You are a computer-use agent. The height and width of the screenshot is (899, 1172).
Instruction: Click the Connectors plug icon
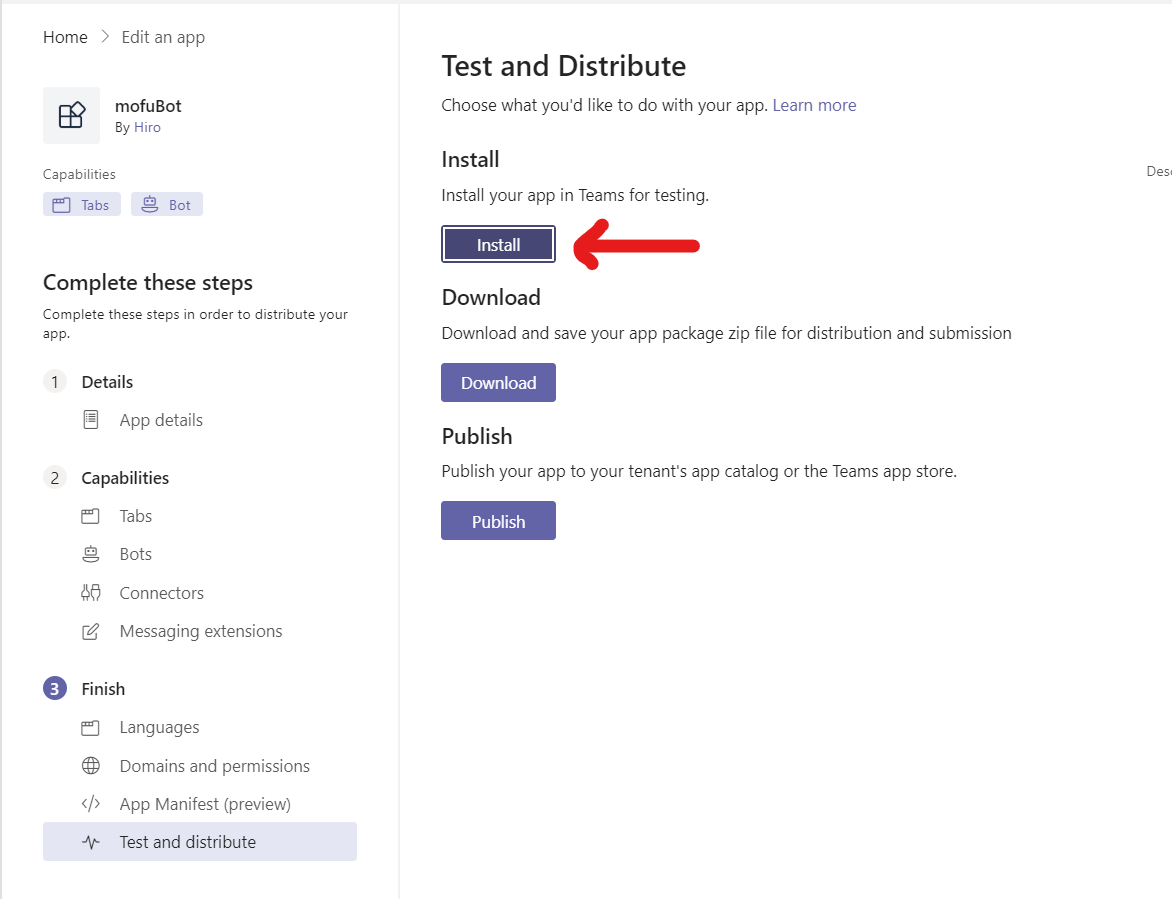coord(90,593)
